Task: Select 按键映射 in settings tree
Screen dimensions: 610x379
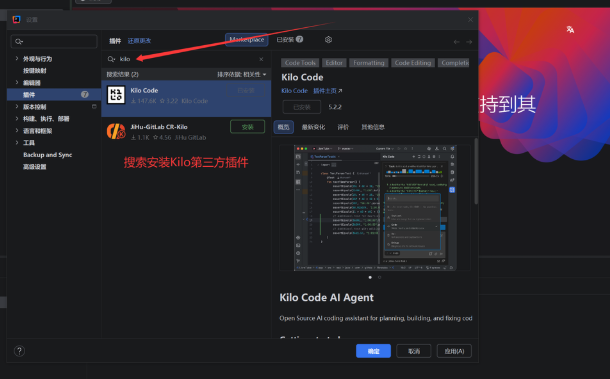Action: 35,70
